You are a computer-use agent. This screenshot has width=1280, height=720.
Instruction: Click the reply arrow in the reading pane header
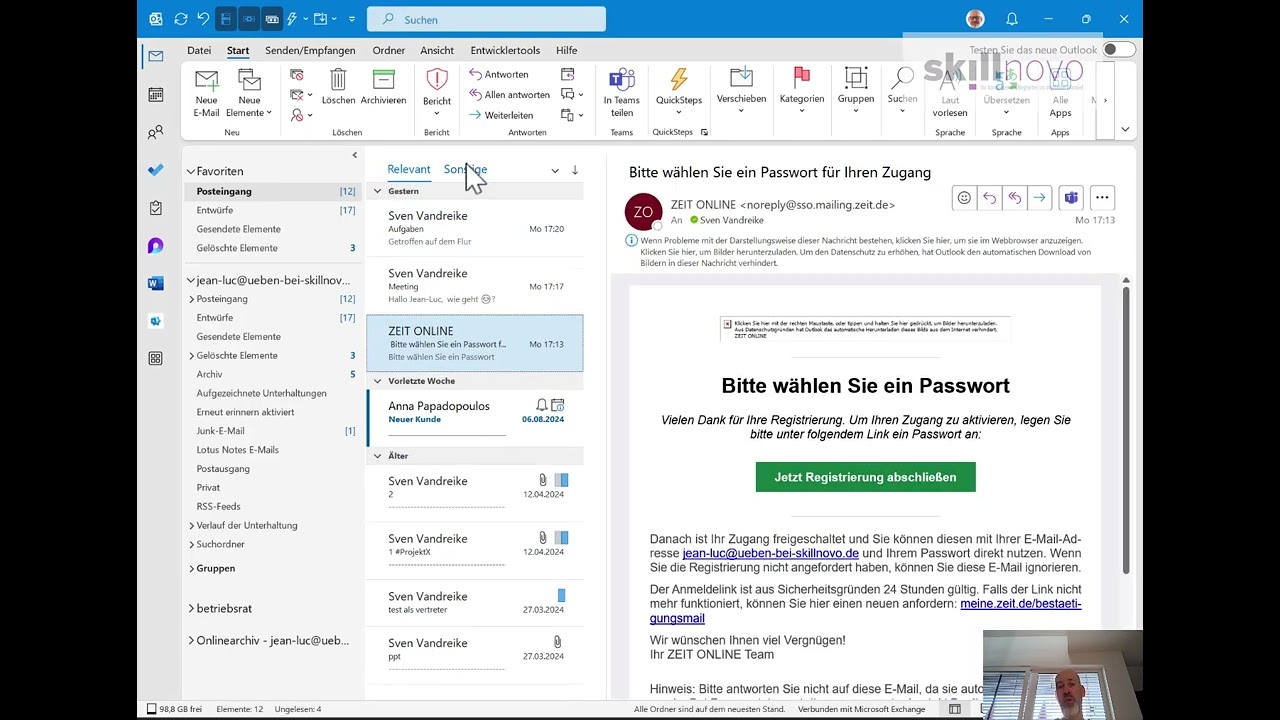coord(989,198)
